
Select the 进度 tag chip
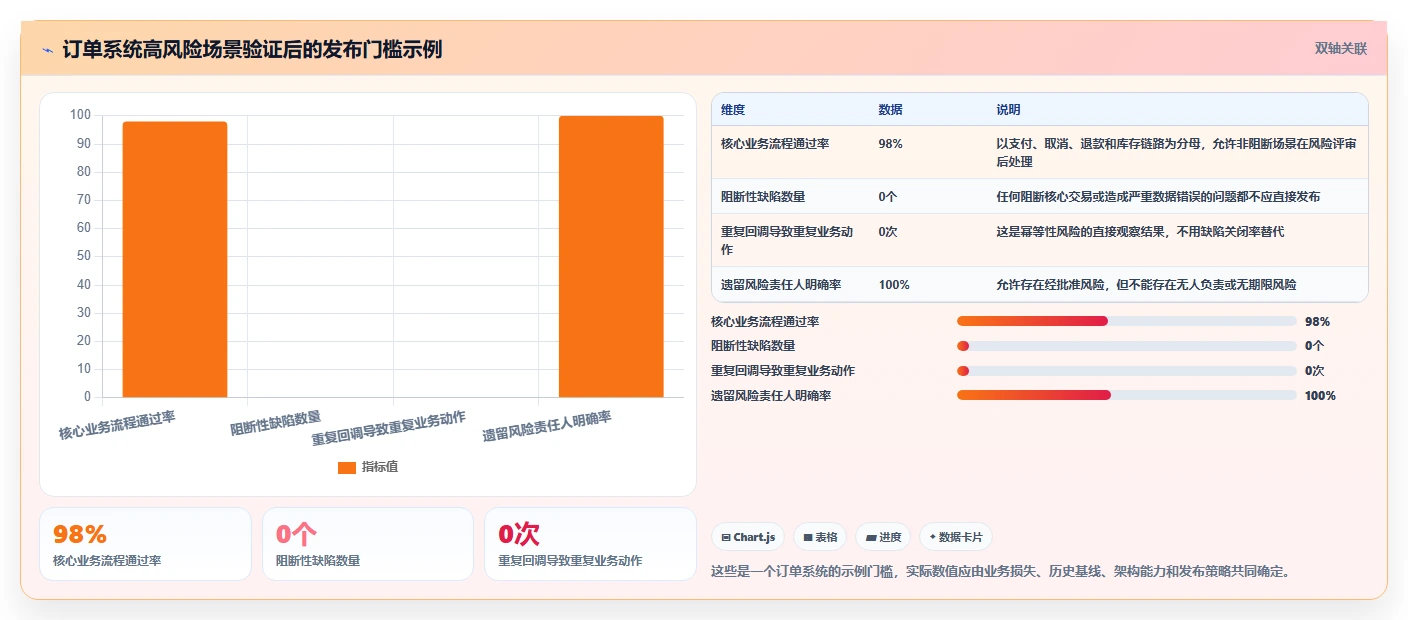click(x=883, y=537)
